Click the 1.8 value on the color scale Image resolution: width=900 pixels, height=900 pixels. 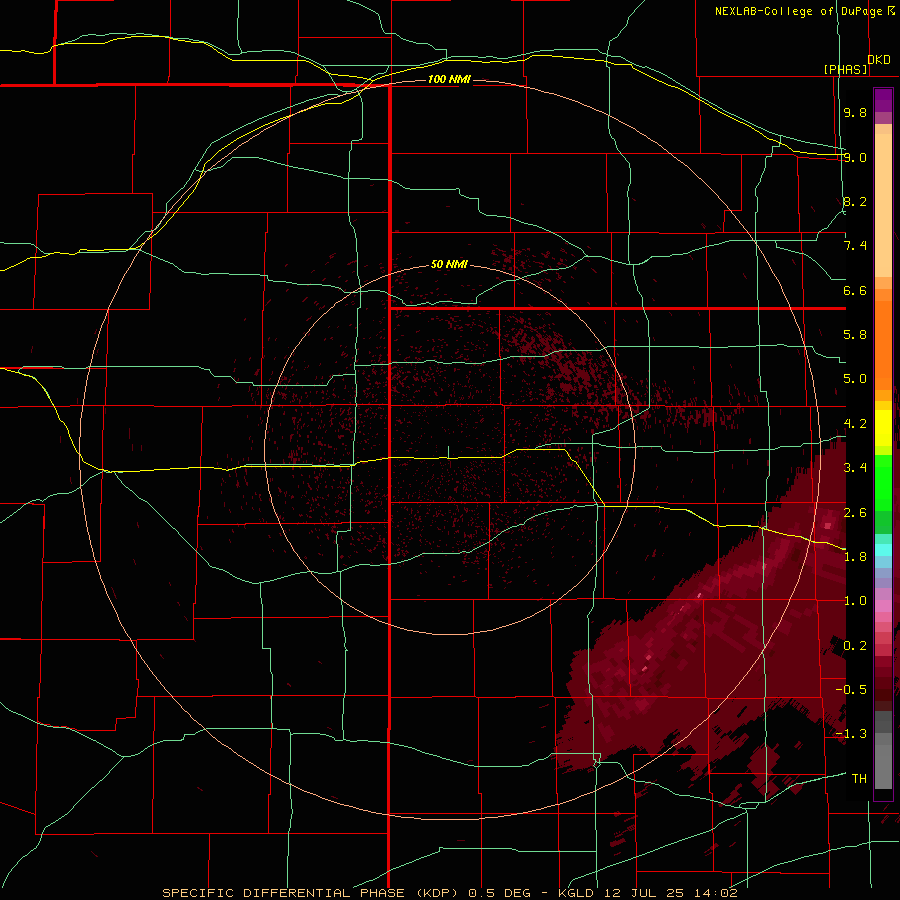coord(855,557)
